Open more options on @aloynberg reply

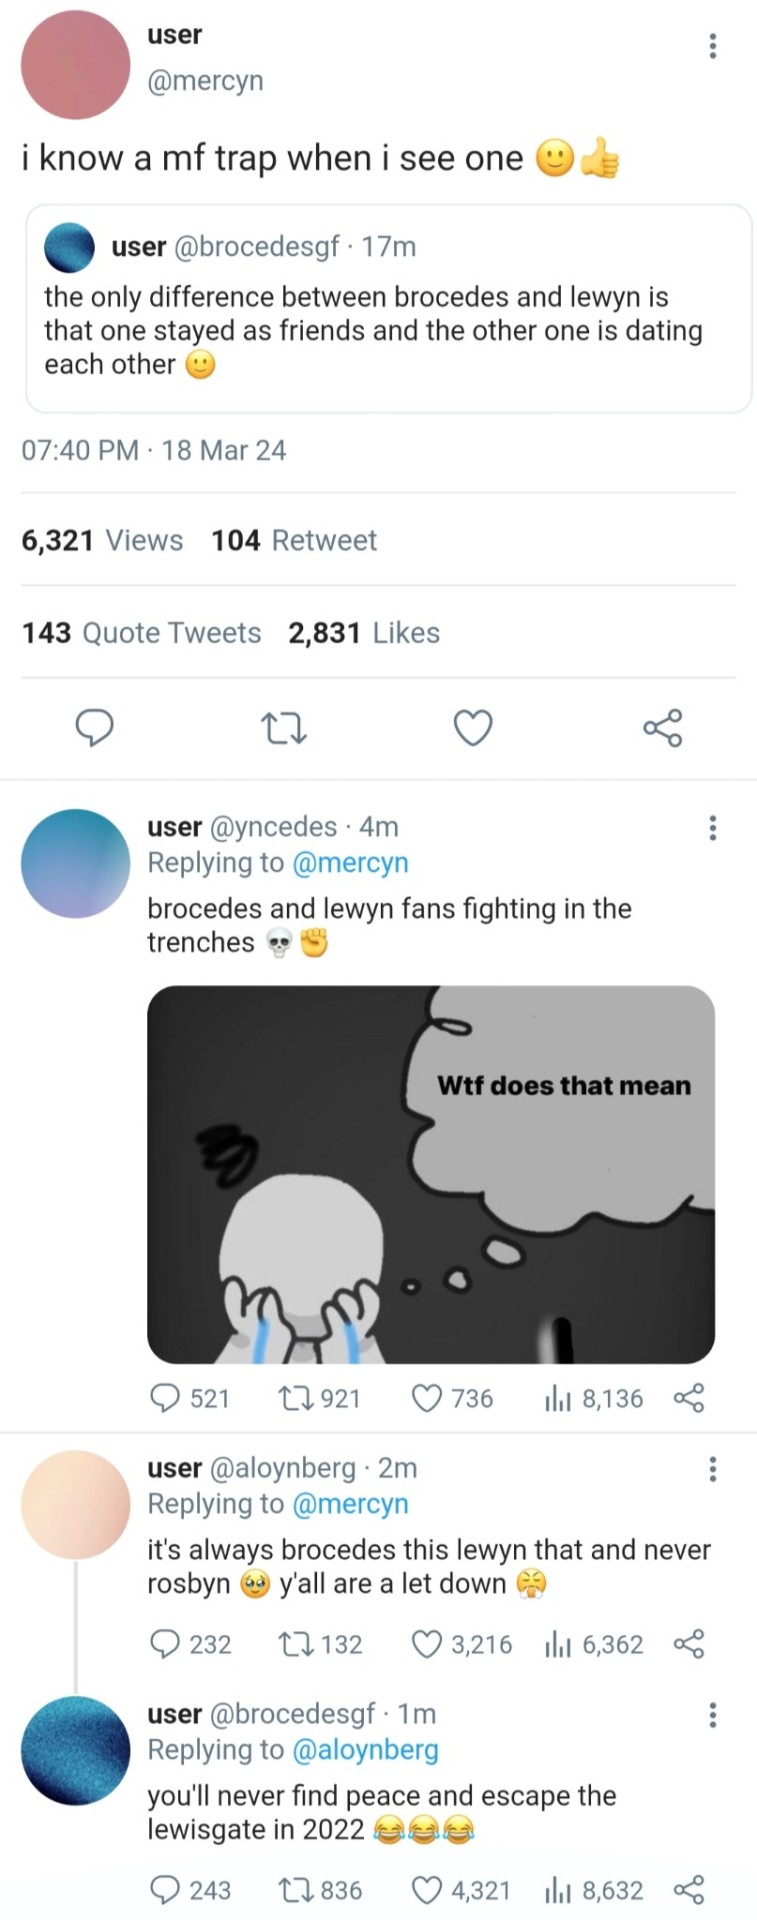(x=712, y=1469)
